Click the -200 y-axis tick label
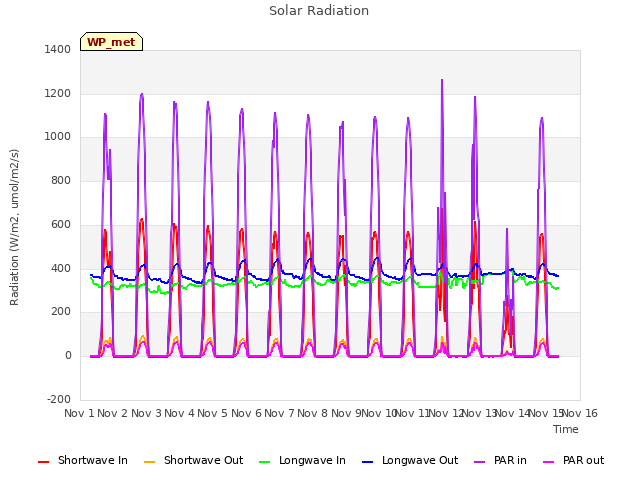 click(59, 399)
